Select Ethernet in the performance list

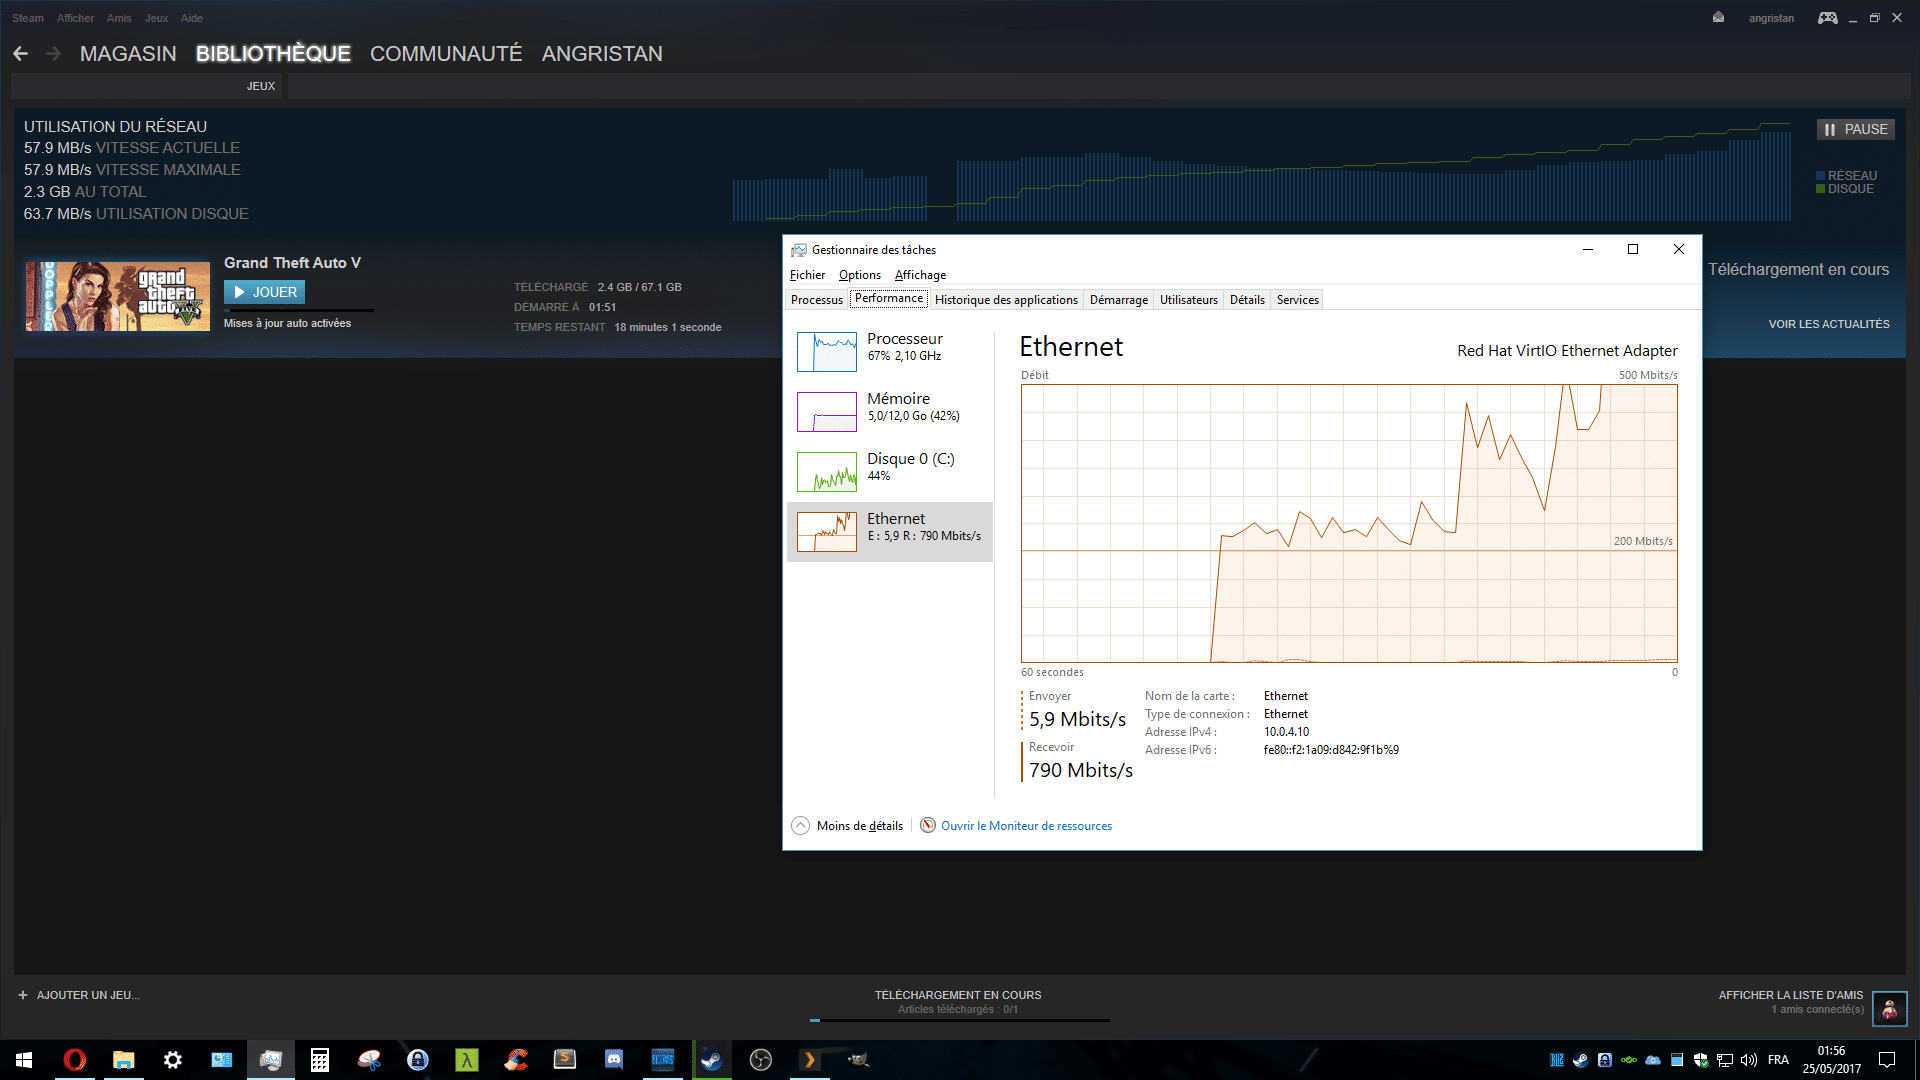pos(890,531)
